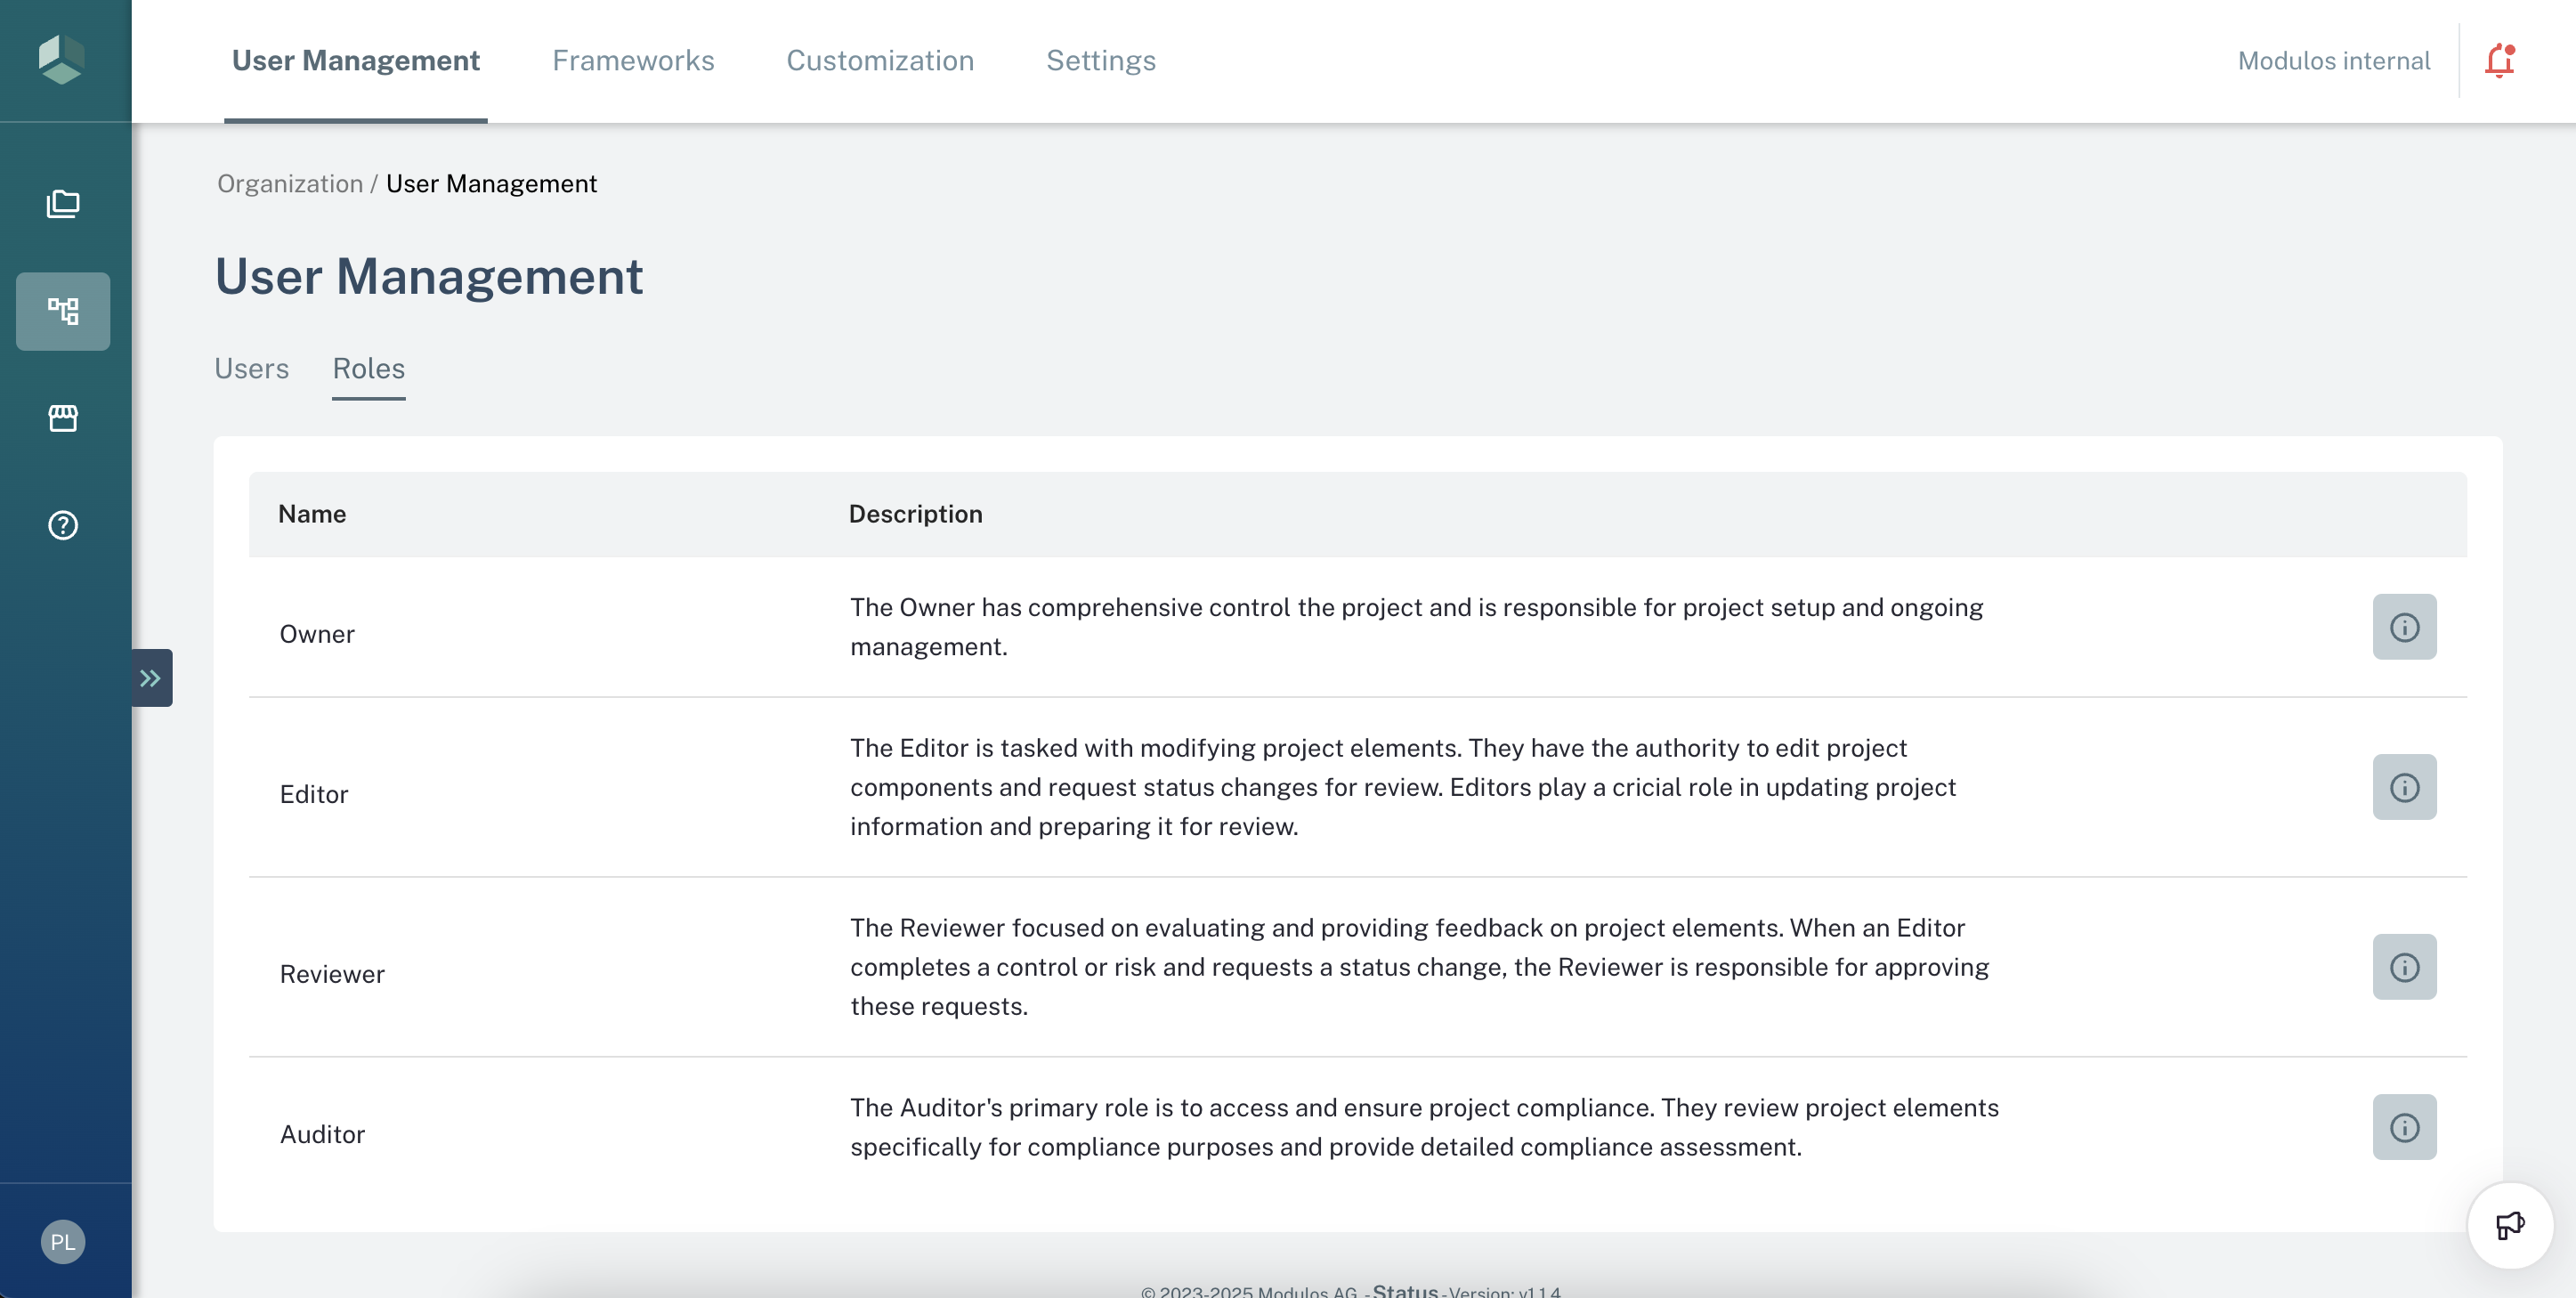The height and width of the screenshot is (1298, 2576).
Task: Follow the Organization breadcrumb link
Action: (x=289, y=183)
